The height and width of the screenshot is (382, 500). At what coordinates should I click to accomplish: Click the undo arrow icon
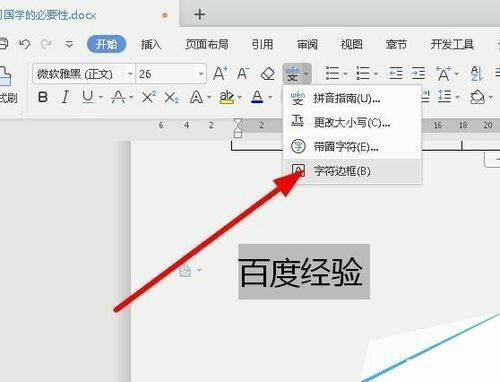click(25, 44)
